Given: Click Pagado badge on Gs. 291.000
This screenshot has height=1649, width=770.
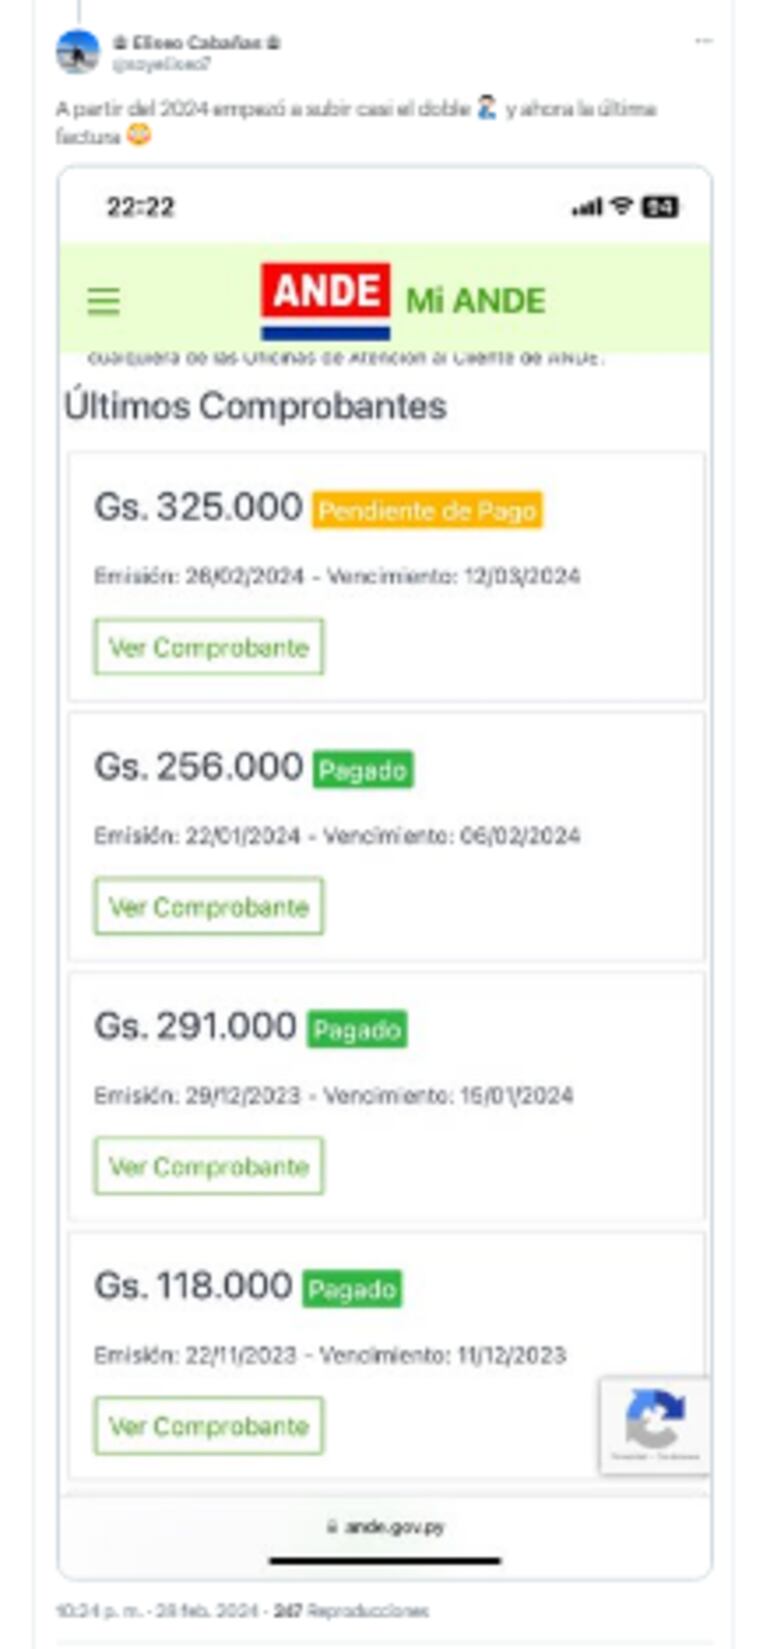Looking at the screenshot, I should (x=357, y=1030).
